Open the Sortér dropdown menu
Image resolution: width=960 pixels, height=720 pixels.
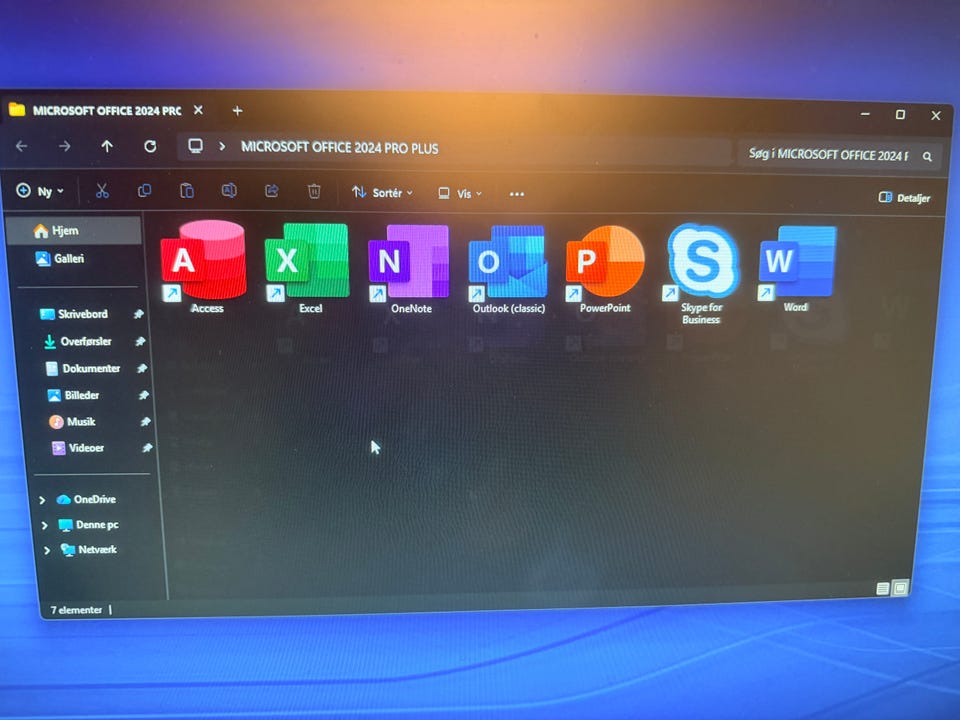click(382, 193)
